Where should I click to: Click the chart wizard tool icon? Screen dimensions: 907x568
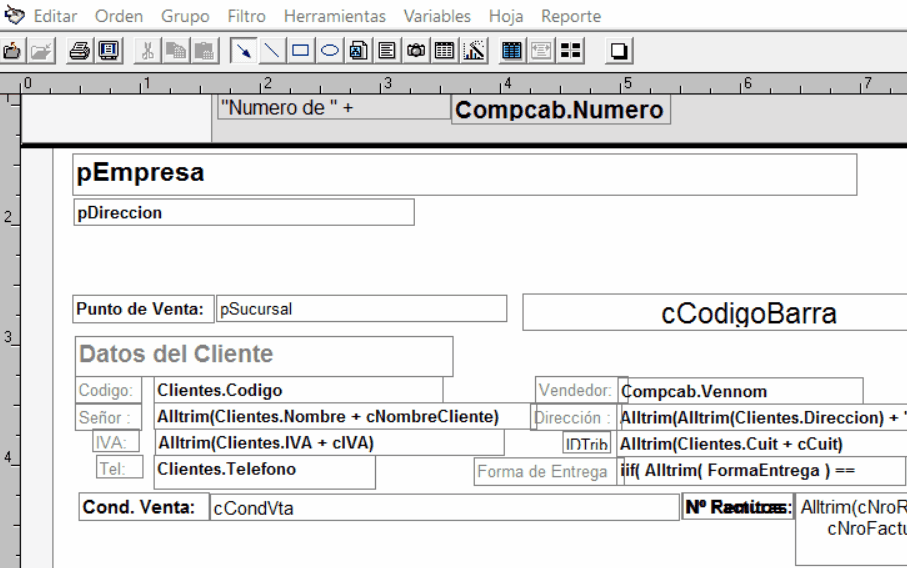[x=474, y=51]
